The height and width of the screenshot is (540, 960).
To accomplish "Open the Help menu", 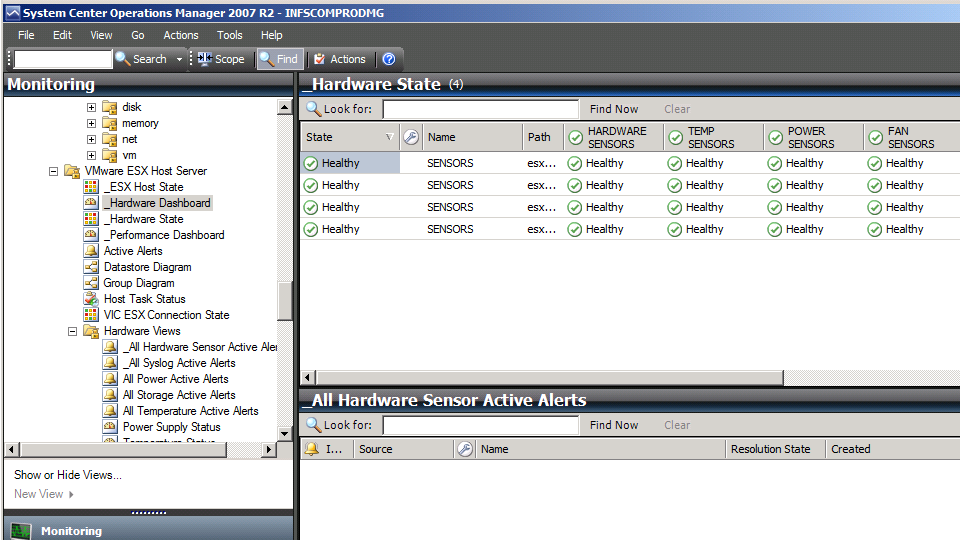I will 271,35.
